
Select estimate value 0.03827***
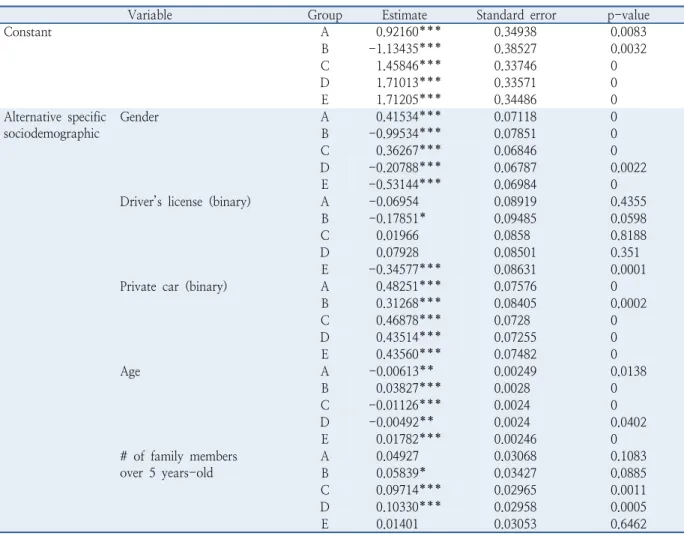408,389
